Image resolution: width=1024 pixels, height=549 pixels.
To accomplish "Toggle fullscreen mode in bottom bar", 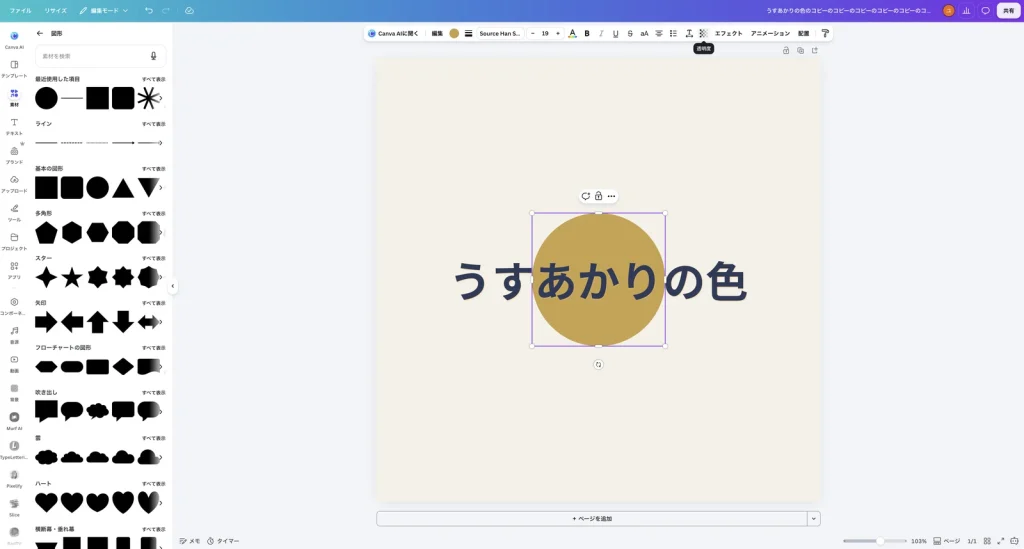I will pyautogui.click(x=1000, y=541).
